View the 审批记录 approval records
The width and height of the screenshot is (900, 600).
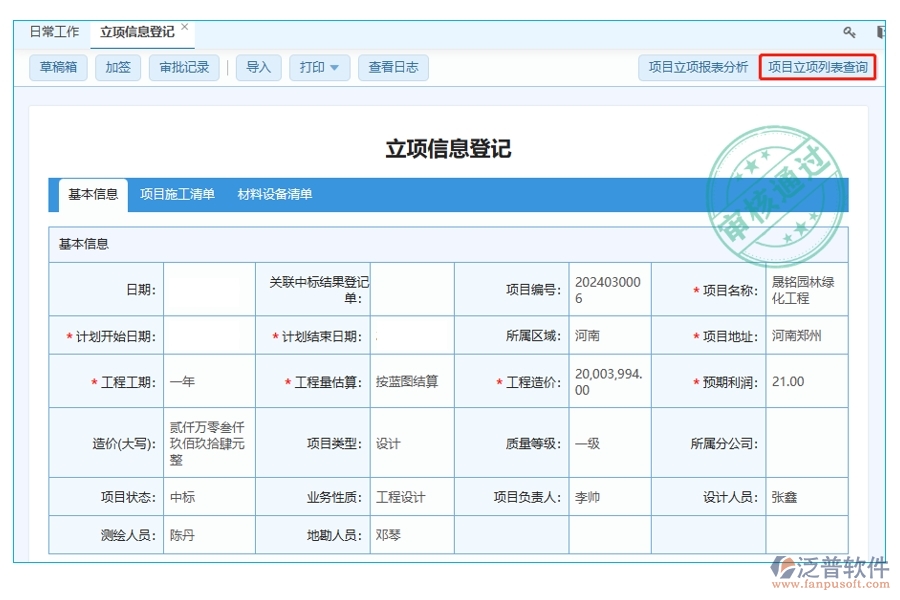(x=184, y=68)
